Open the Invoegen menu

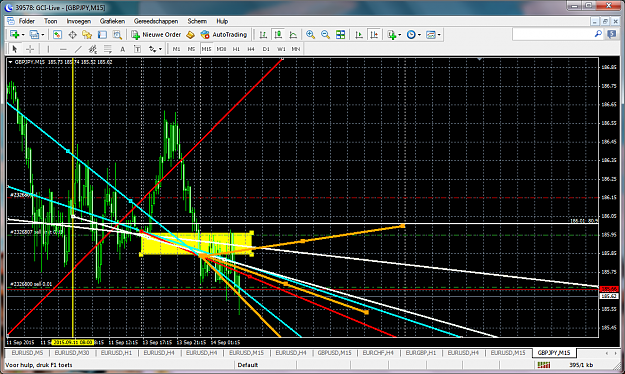coord(79,21)
